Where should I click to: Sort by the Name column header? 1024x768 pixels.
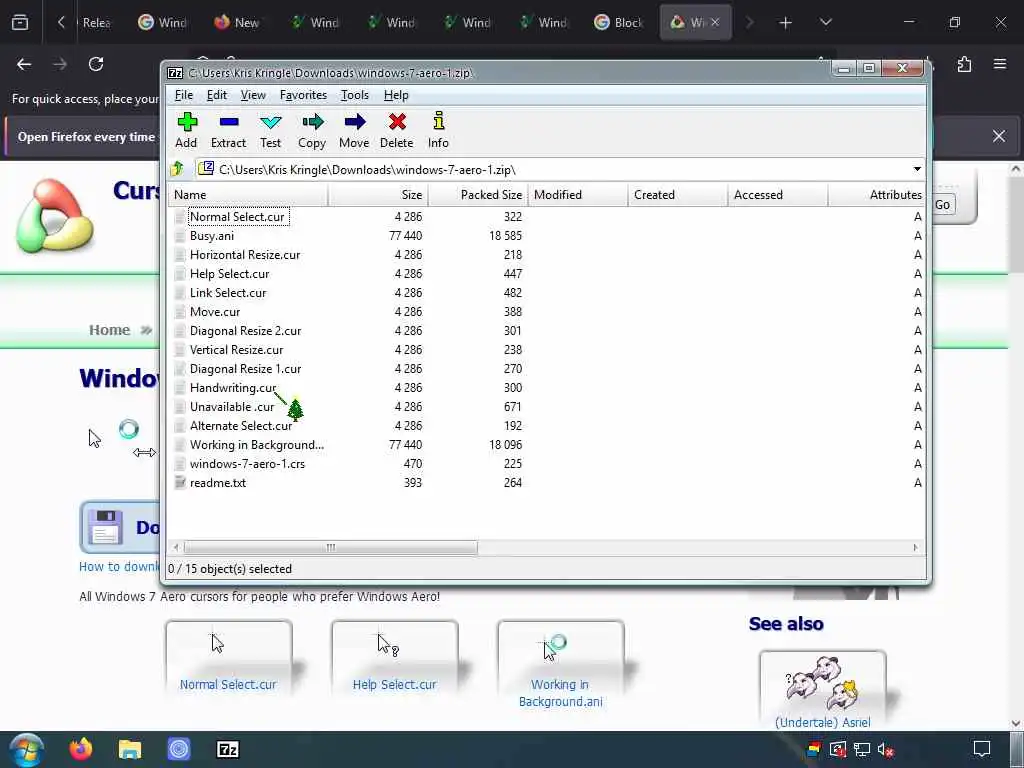pos(248,195)
